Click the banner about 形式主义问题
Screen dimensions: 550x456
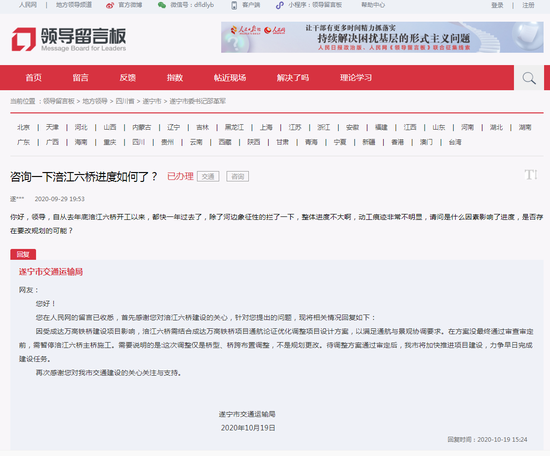click(382, 37)
